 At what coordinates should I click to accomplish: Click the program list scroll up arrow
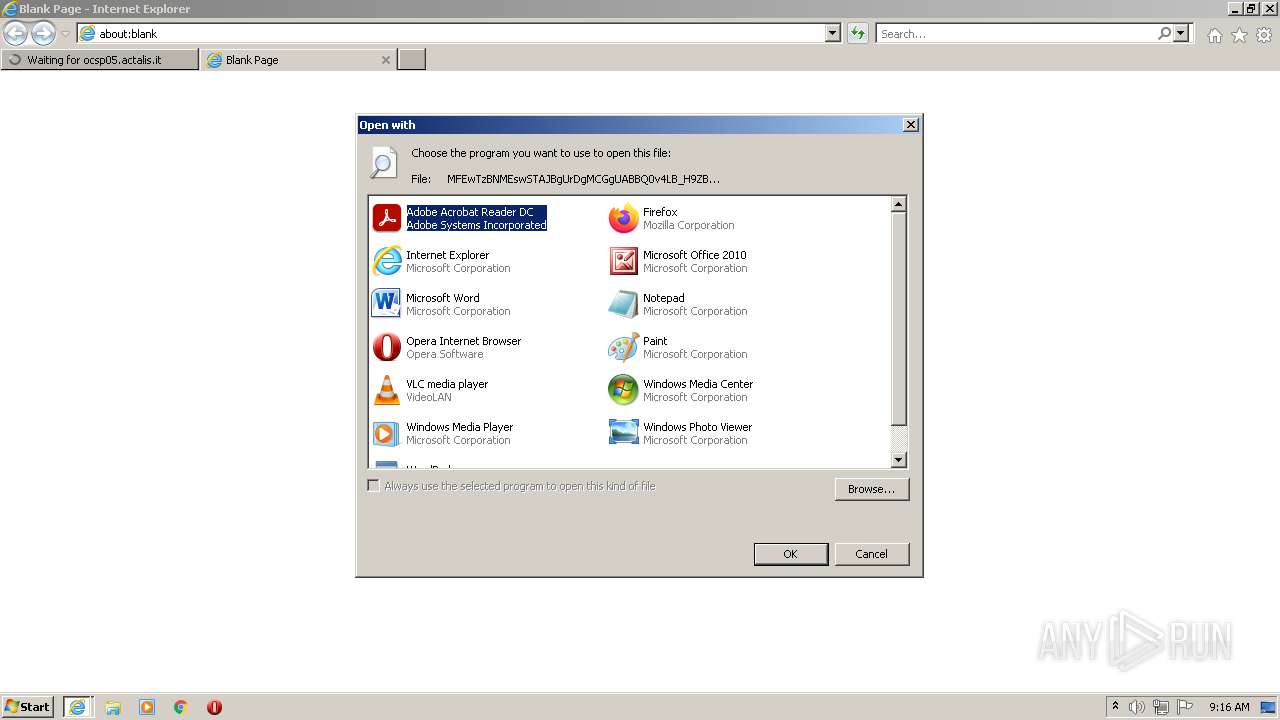(x=898, y=204)
